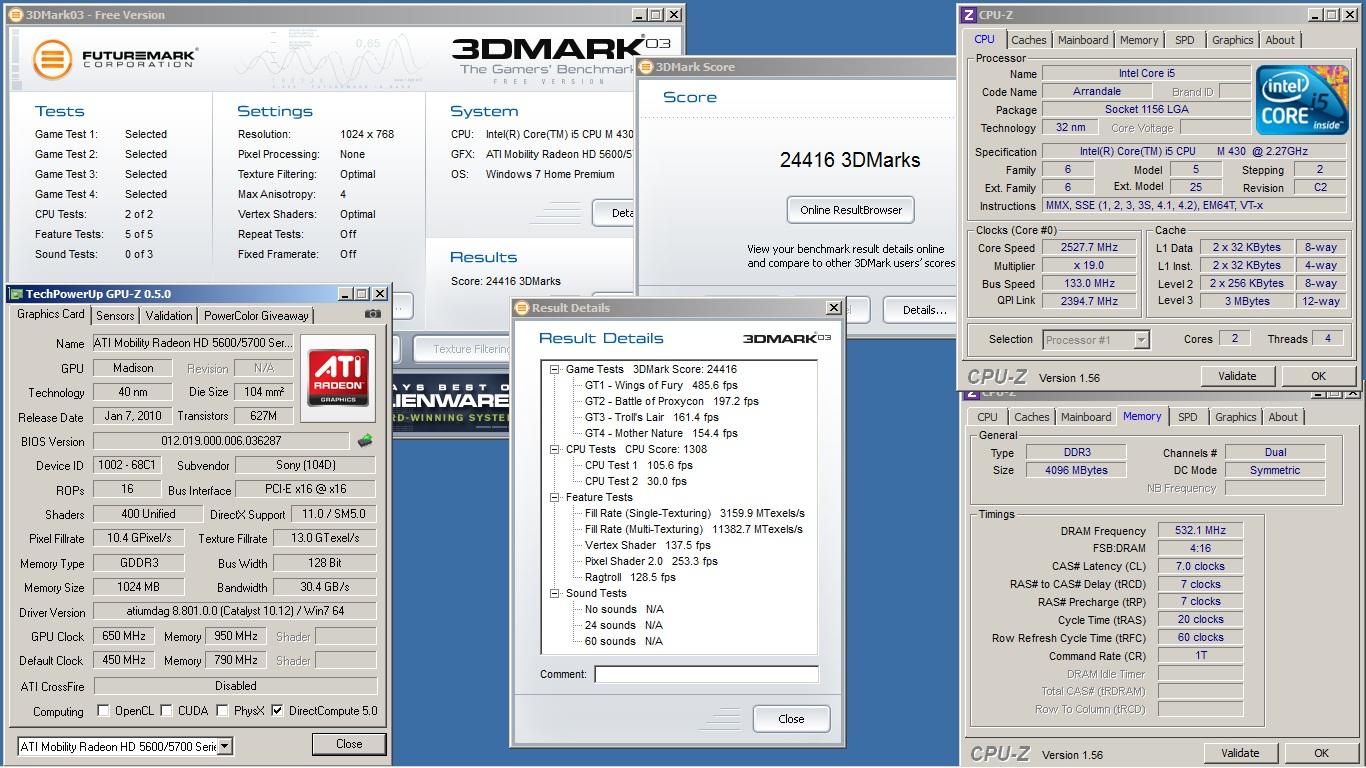This screenshot has width=1366, height=768.
Task: Click the Online ResultBrowser button
Action: 851,210
